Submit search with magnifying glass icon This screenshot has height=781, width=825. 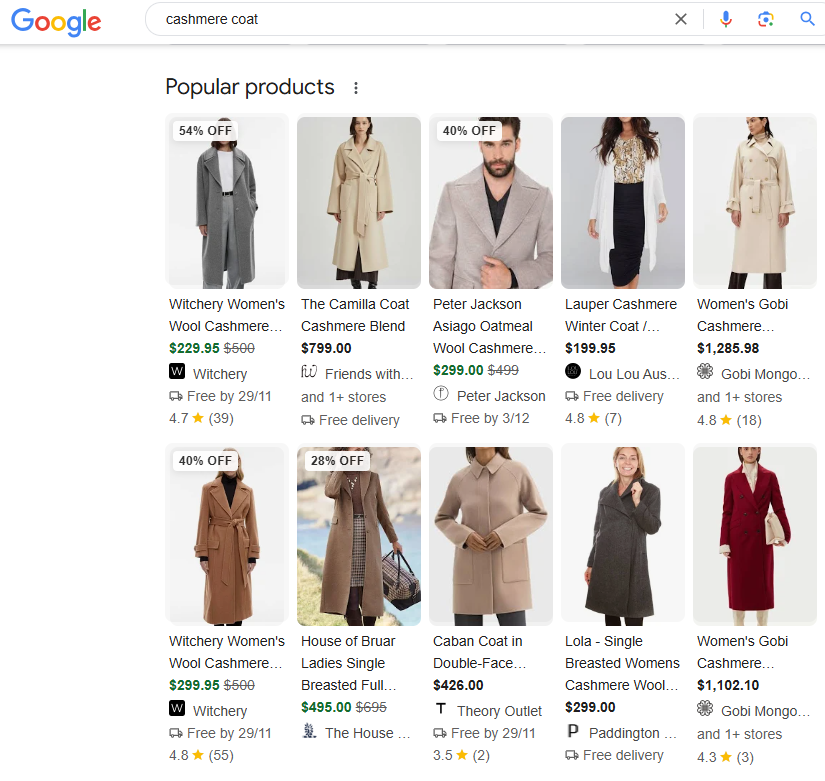click(807, 19)
